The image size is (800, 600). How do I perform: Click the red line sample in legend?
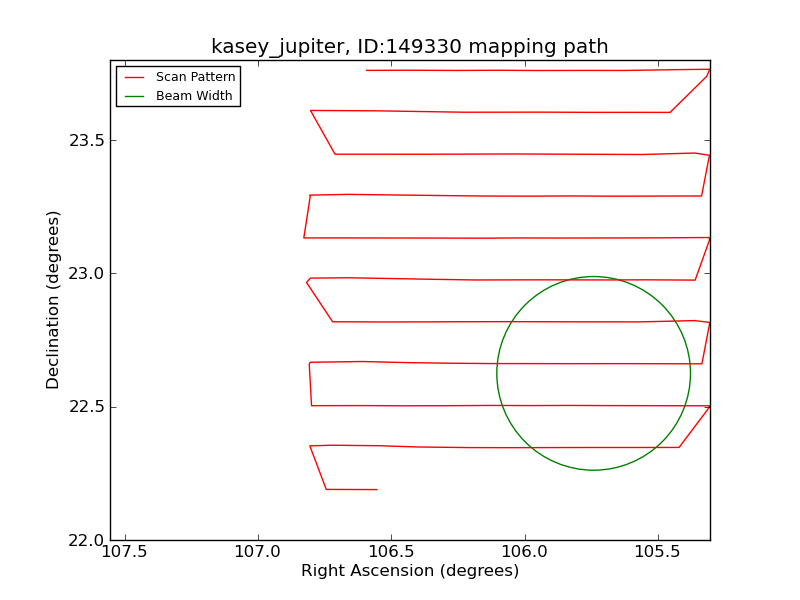click(134, 77)
